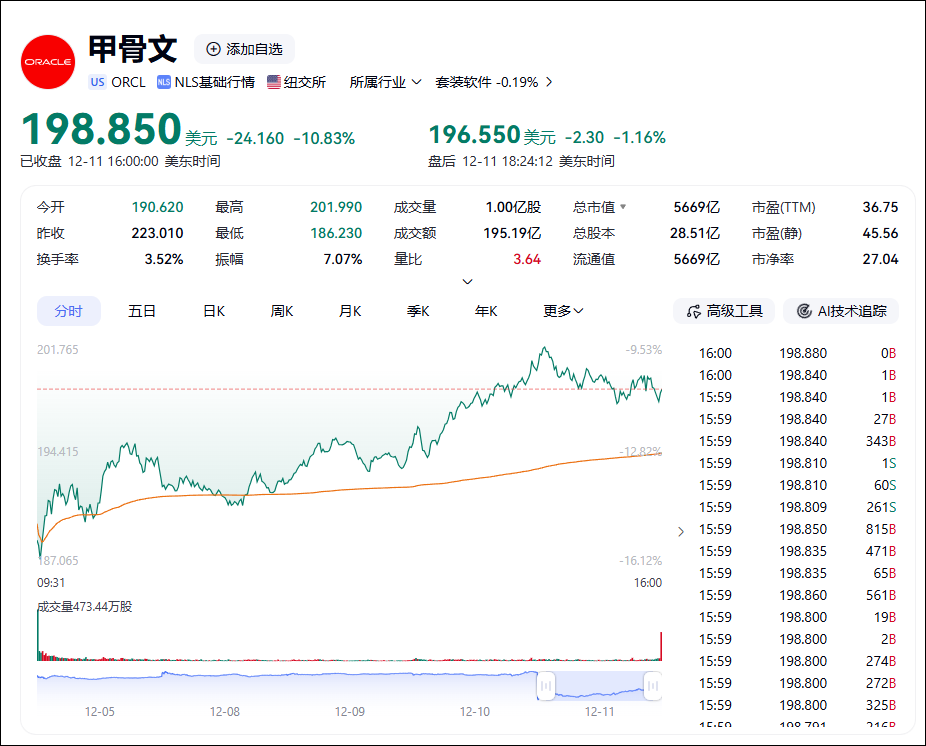Screen dimensions: 926x746
Task: Click the 12-11 date on timeline
Action: [600, 712]
